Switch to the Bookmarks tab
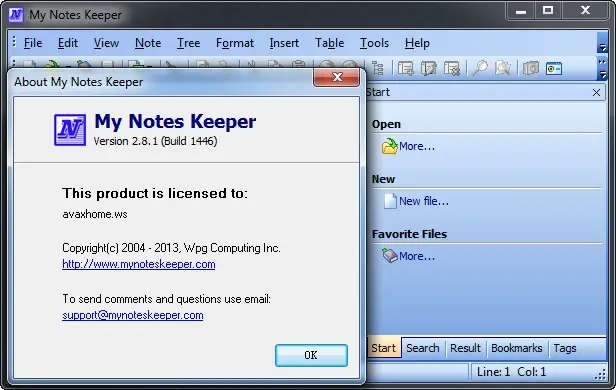 coord(517,348)
